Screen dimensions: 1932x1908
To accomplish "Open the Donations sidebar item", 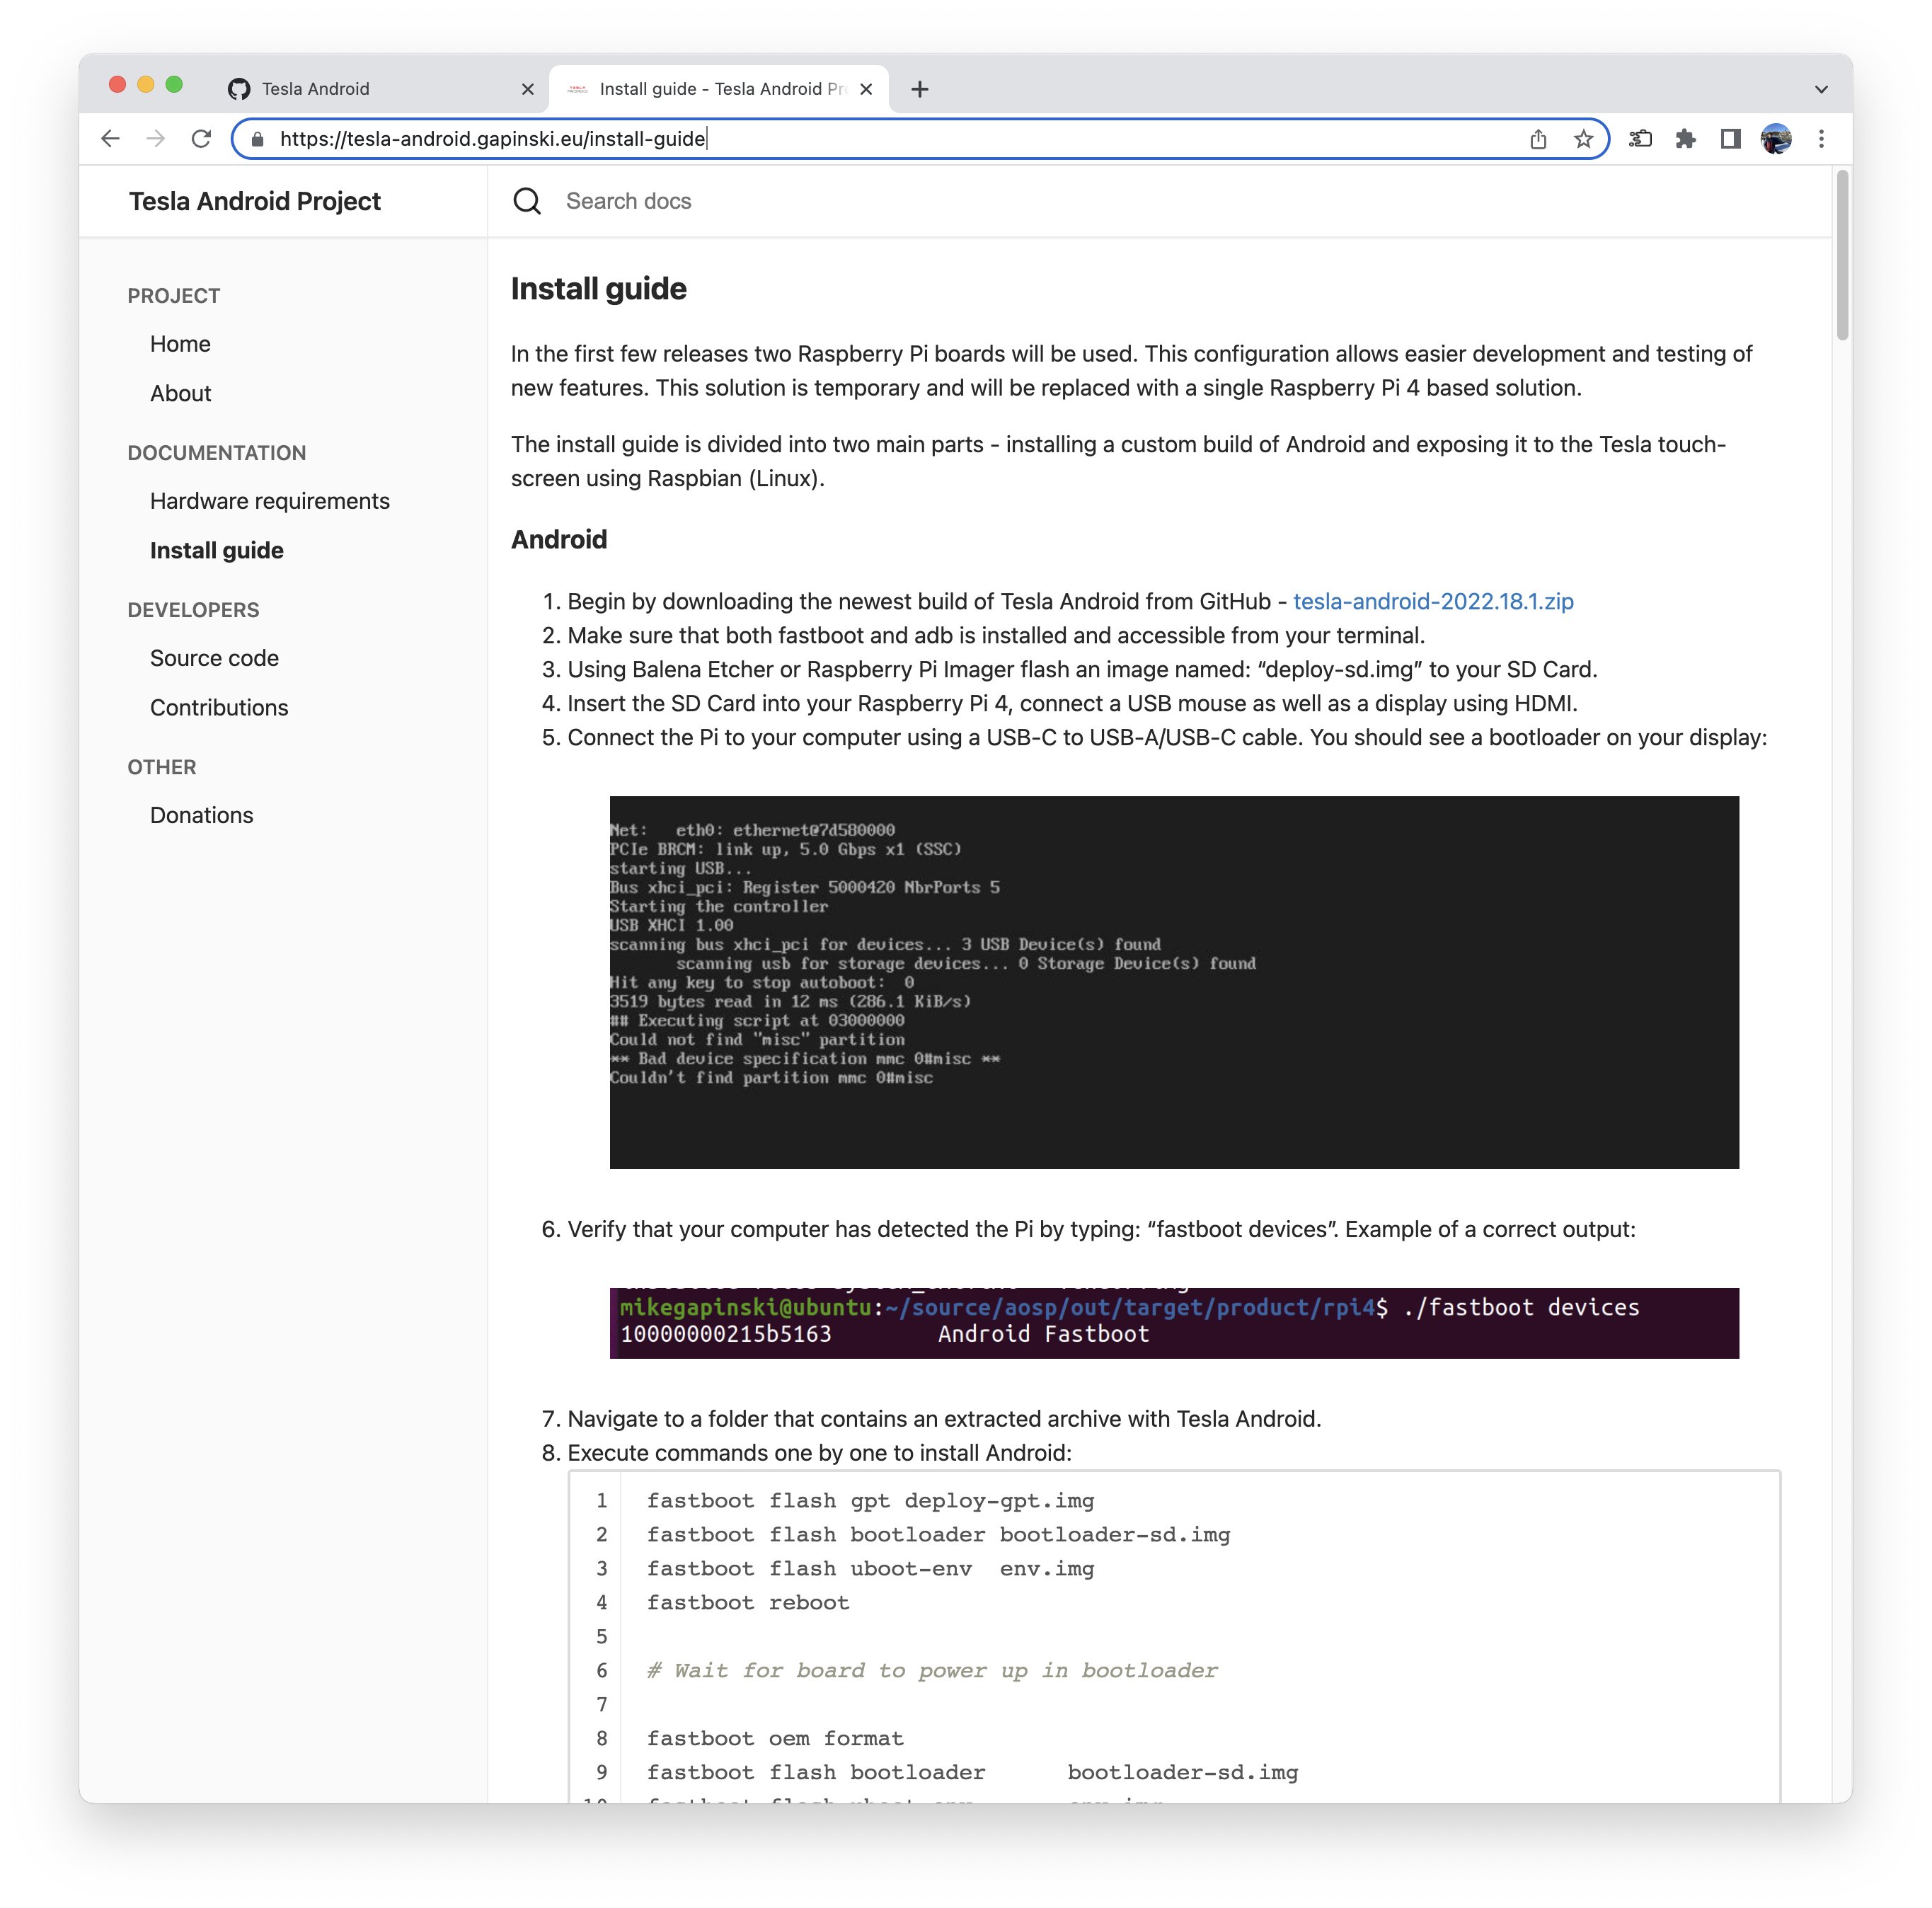I will pyautogui.click(x=201, y=815).
